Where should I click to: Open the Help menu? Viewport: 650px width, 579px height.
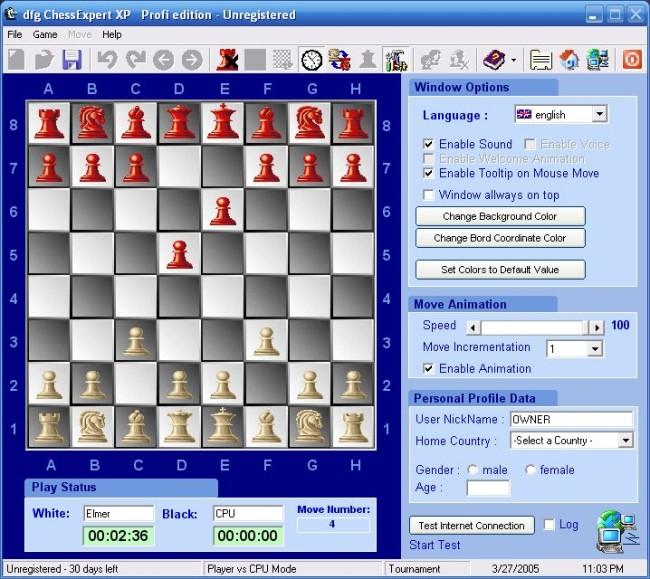point(112,34)
